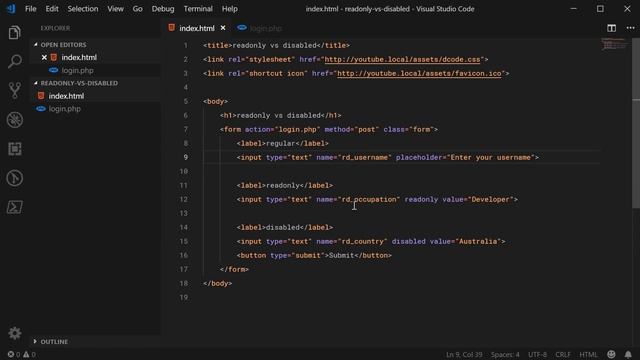Image resolution: width=640 pixels, height=360 pixels.
Task: Click line number 15 in gutter
Action: 184,242
